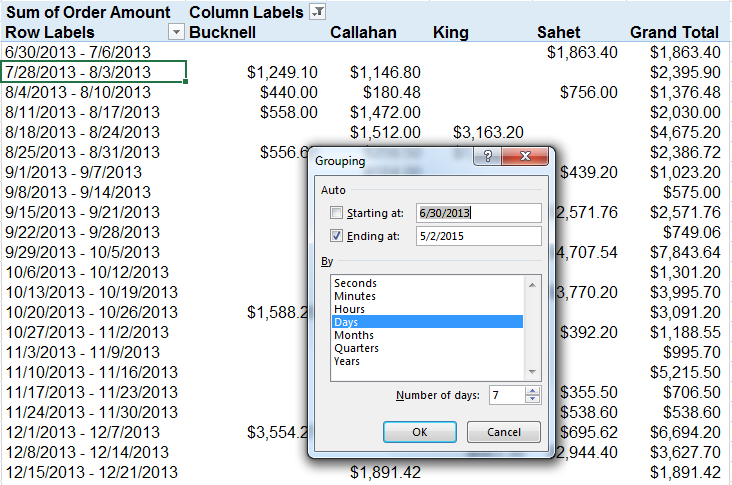This screenshot has width=732, height=485.
Task: Select Sahet value $1,863.40
Action: coord(582,52)
